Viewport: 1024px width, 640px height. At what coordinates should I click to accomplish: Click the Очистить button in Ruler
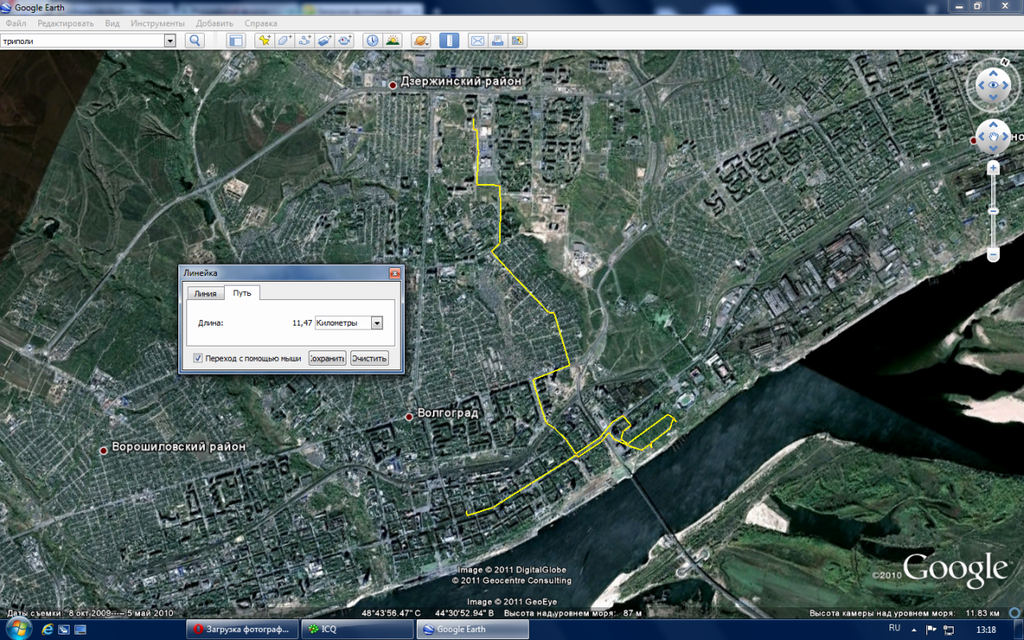pyautogui.click(x=369, y=358)
